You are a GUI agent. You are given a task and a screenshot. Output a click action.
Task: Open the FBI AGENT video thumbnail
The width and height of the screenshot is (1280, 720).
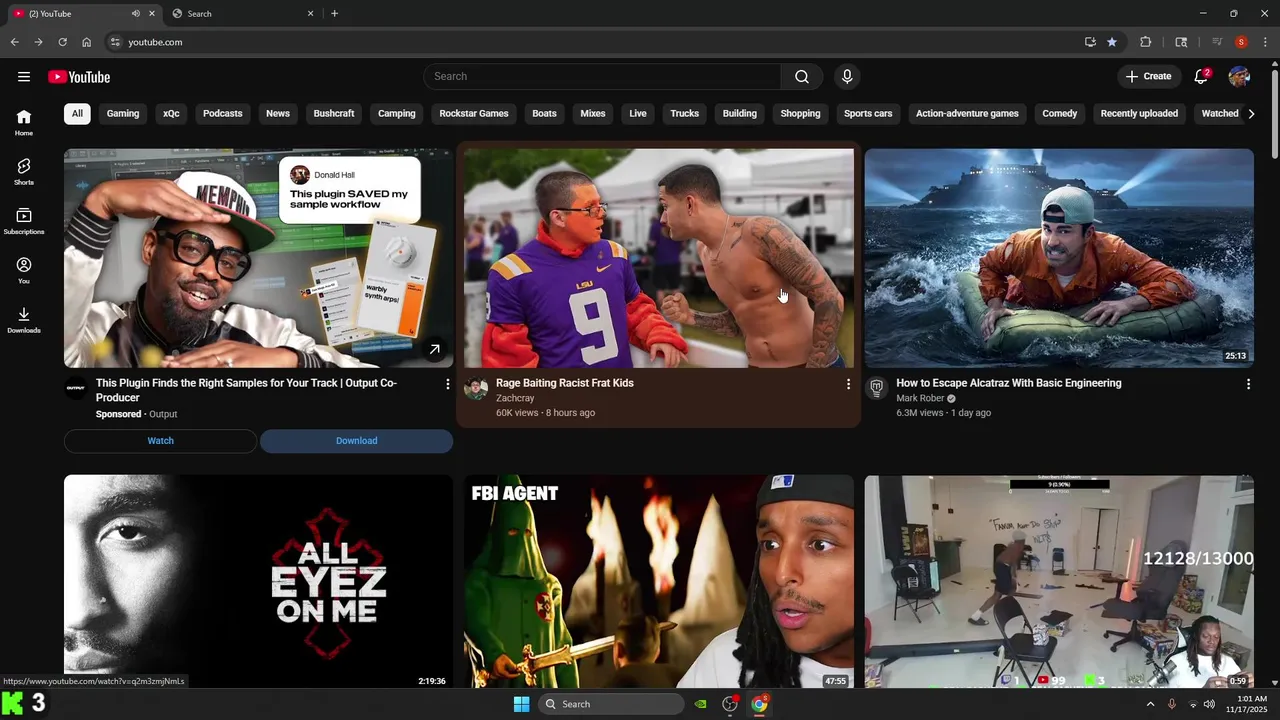point(659,582)
